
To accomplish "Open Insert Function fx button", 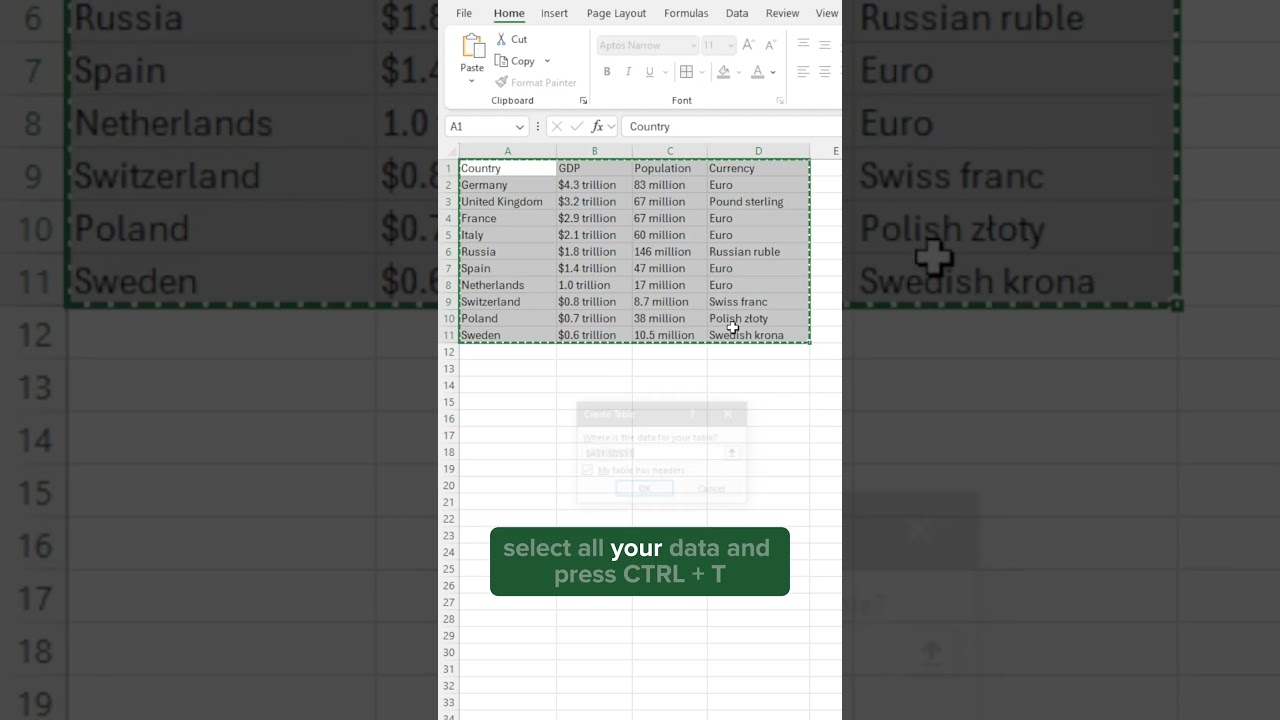I will point(597,126).
